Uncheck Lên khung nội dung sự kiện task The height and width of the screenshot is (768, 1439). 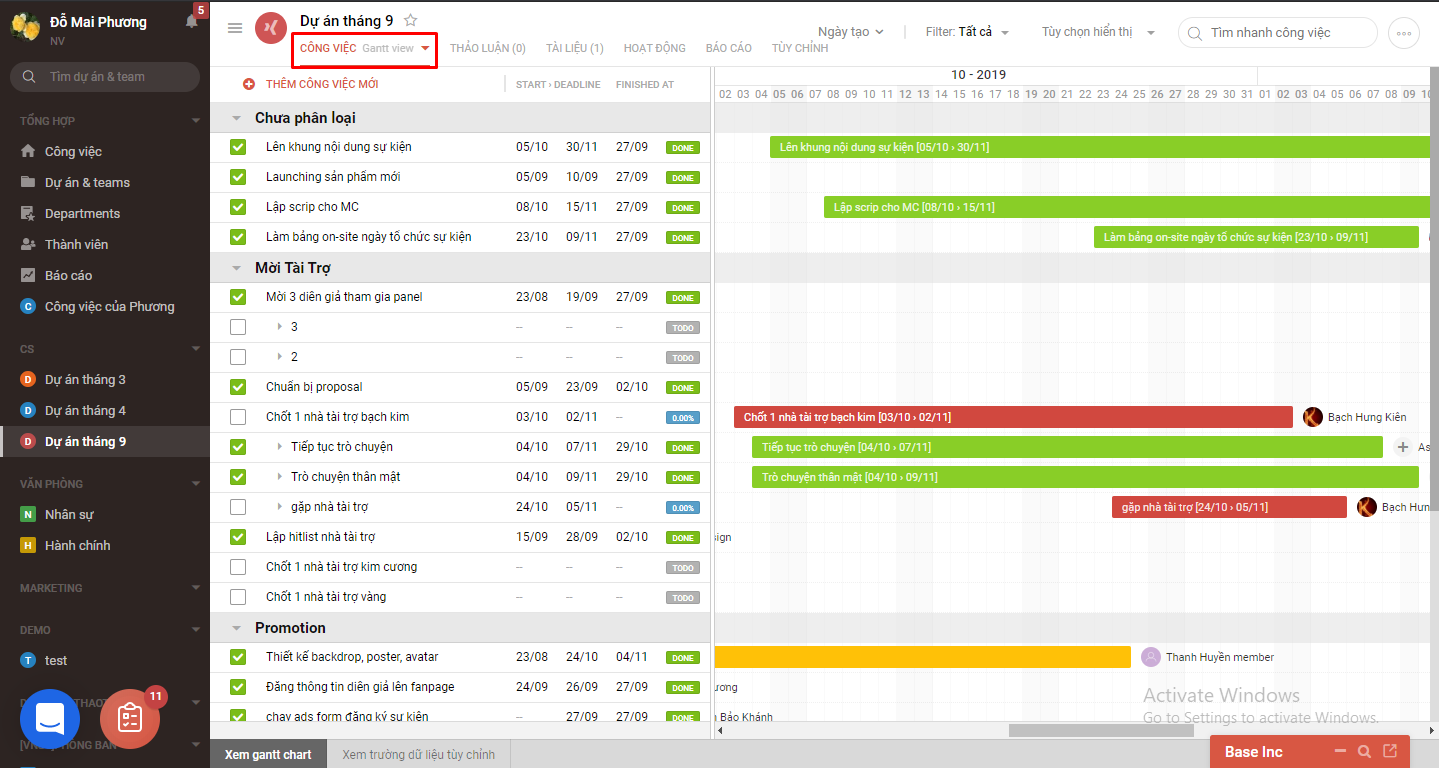coord(238,147)
